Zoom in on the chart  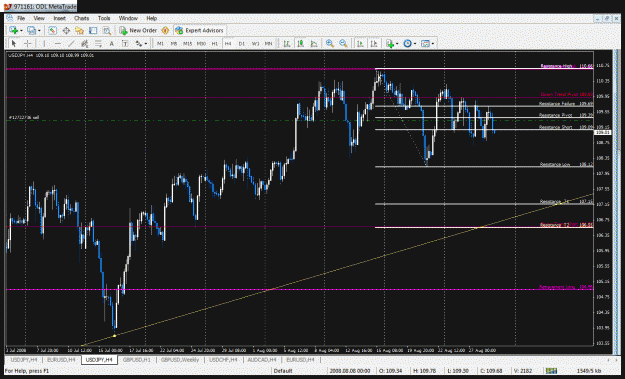[330, 43]
